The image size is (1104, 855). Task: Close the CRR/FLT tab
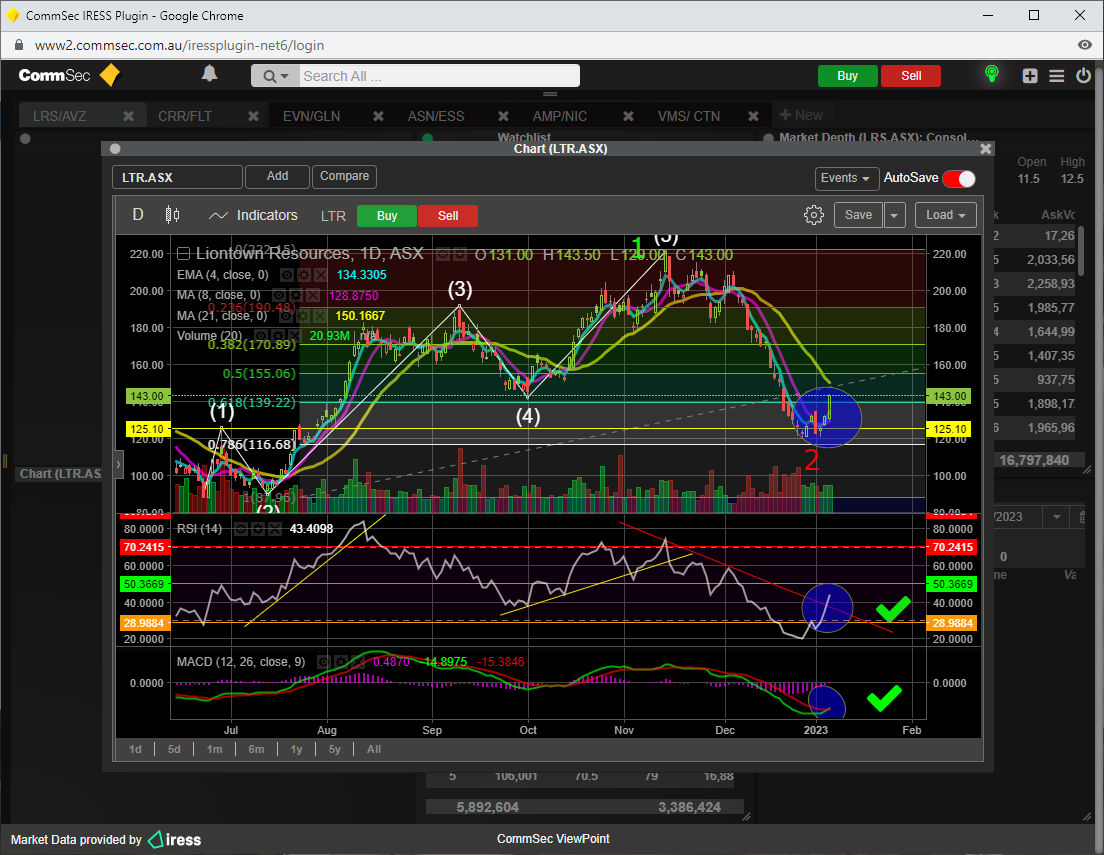[253, 116]
